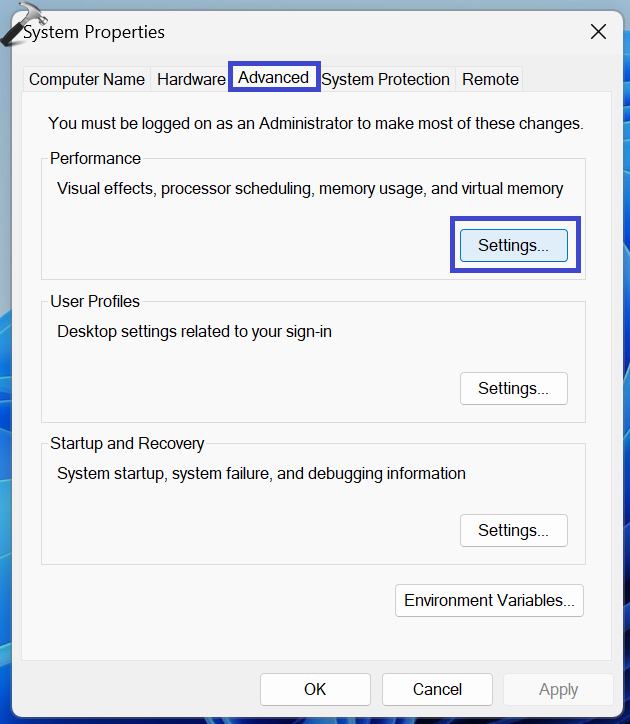Select the Advanced tab
This screenshot has height=724, width=630.
coord(273,77)
